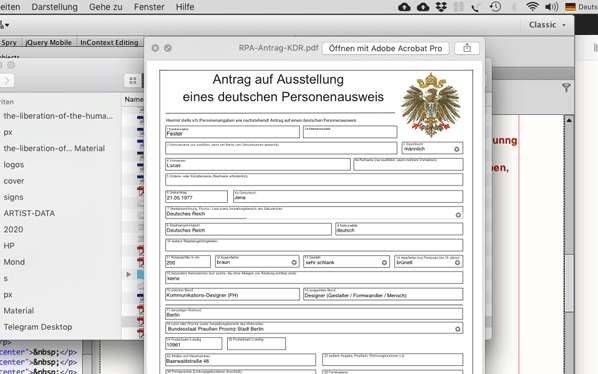Screen dimensions: 598x374
Task: Click the Vornamen field containing Lucas
Action: (258, 164)
